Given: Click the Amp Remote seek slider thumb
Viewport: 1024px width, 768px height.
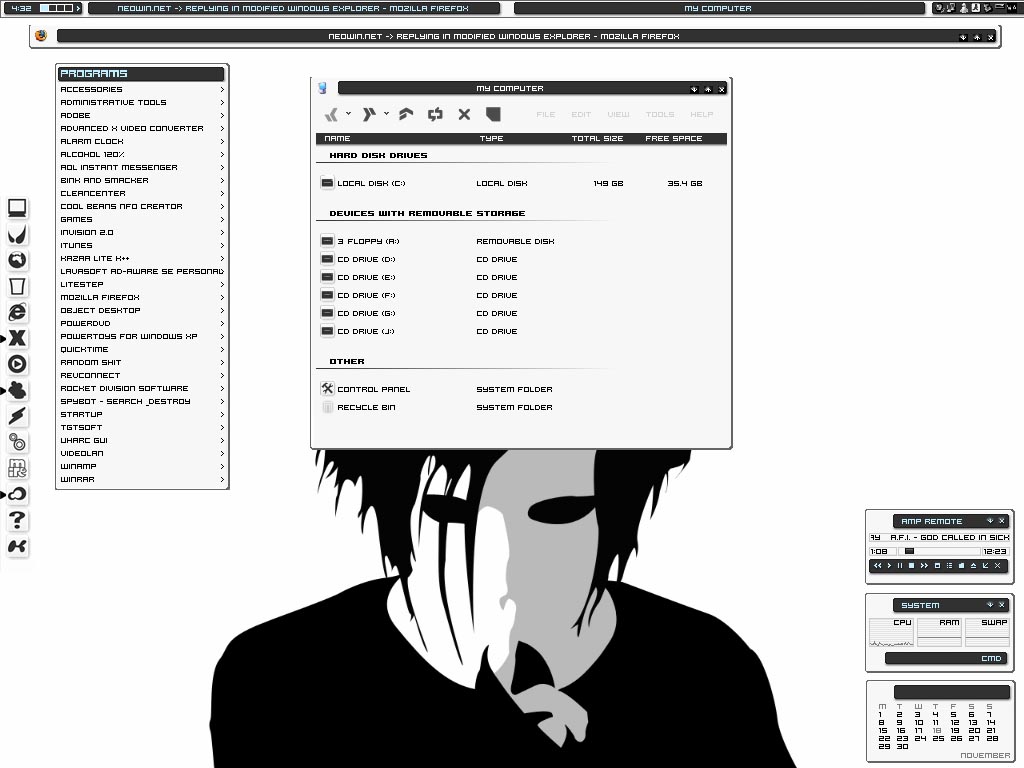Looking at the screenshot, I should point(909,552).
